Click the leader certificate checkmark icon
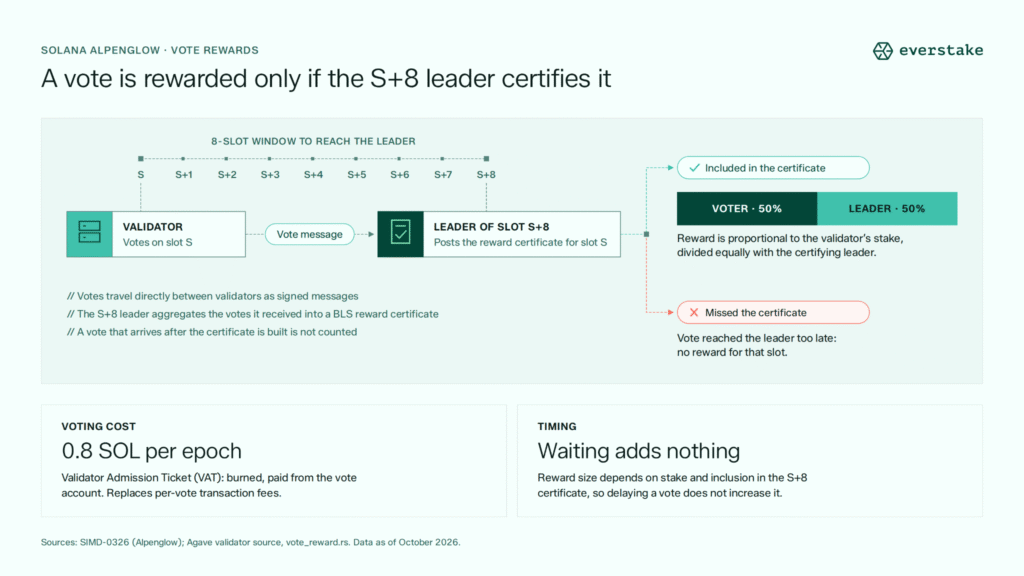 400,232
